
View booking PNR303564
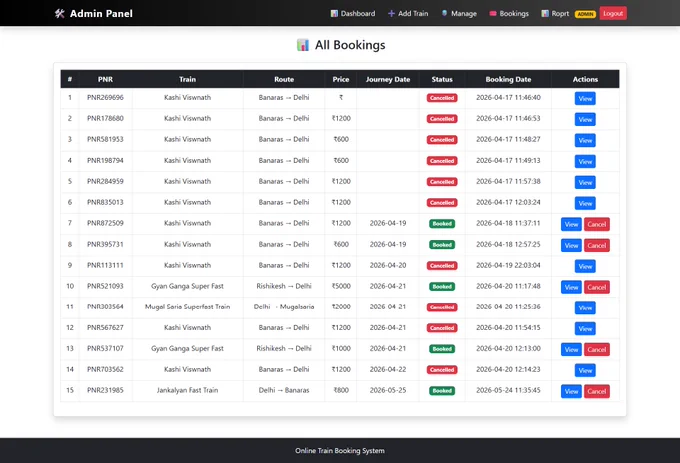[585, 308]
